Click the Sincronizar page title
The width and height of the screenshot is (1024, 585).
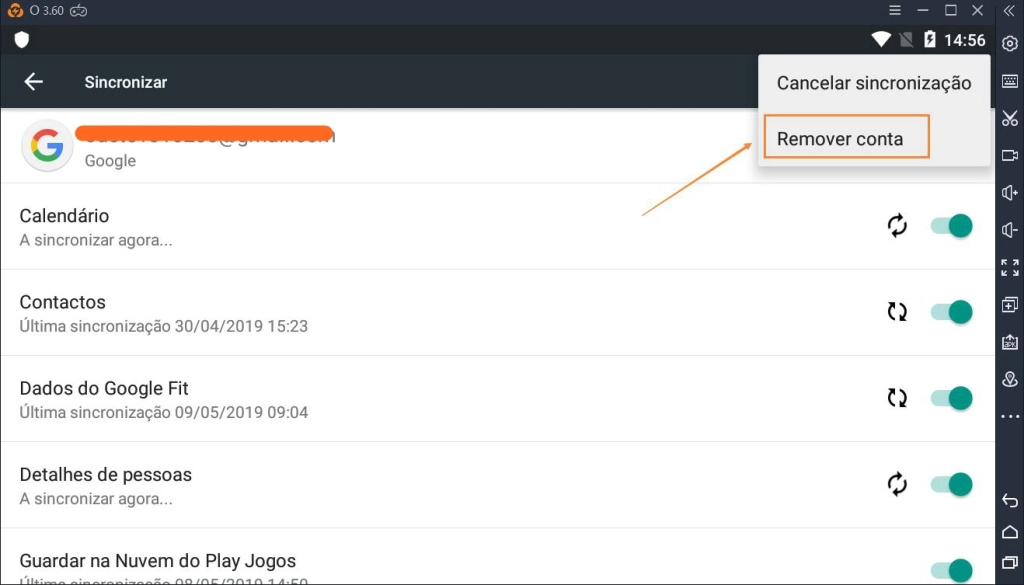pos(126,82)
